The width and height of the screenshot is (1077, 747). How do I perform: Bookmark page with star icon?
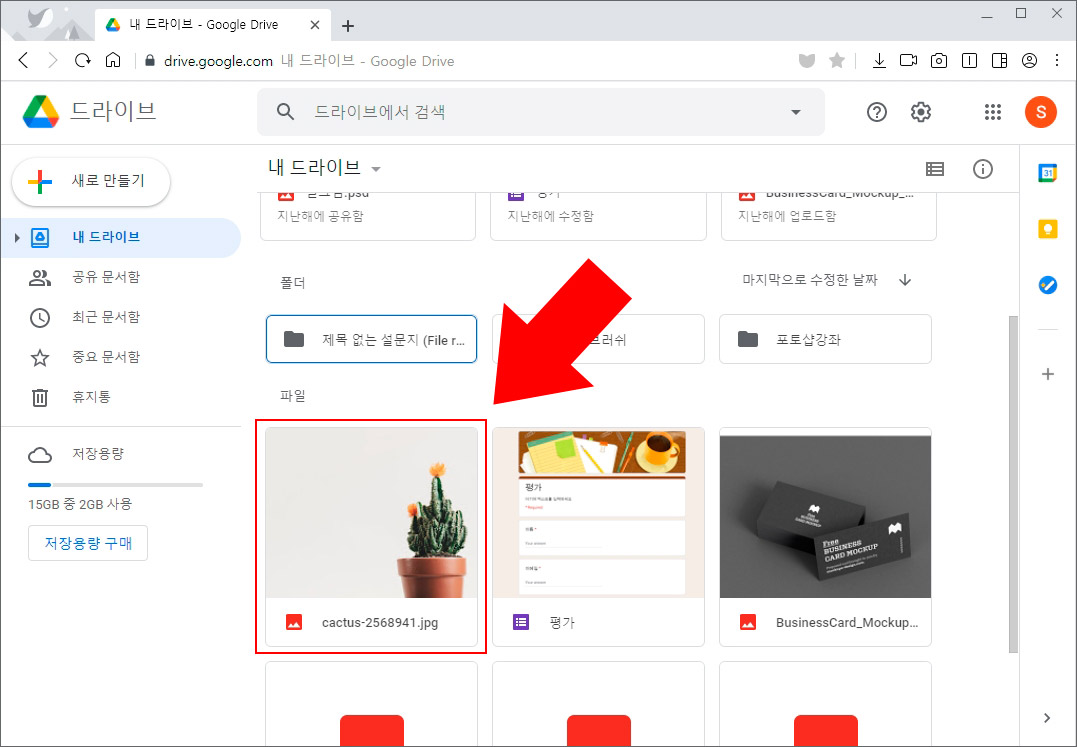click(837, 61)
